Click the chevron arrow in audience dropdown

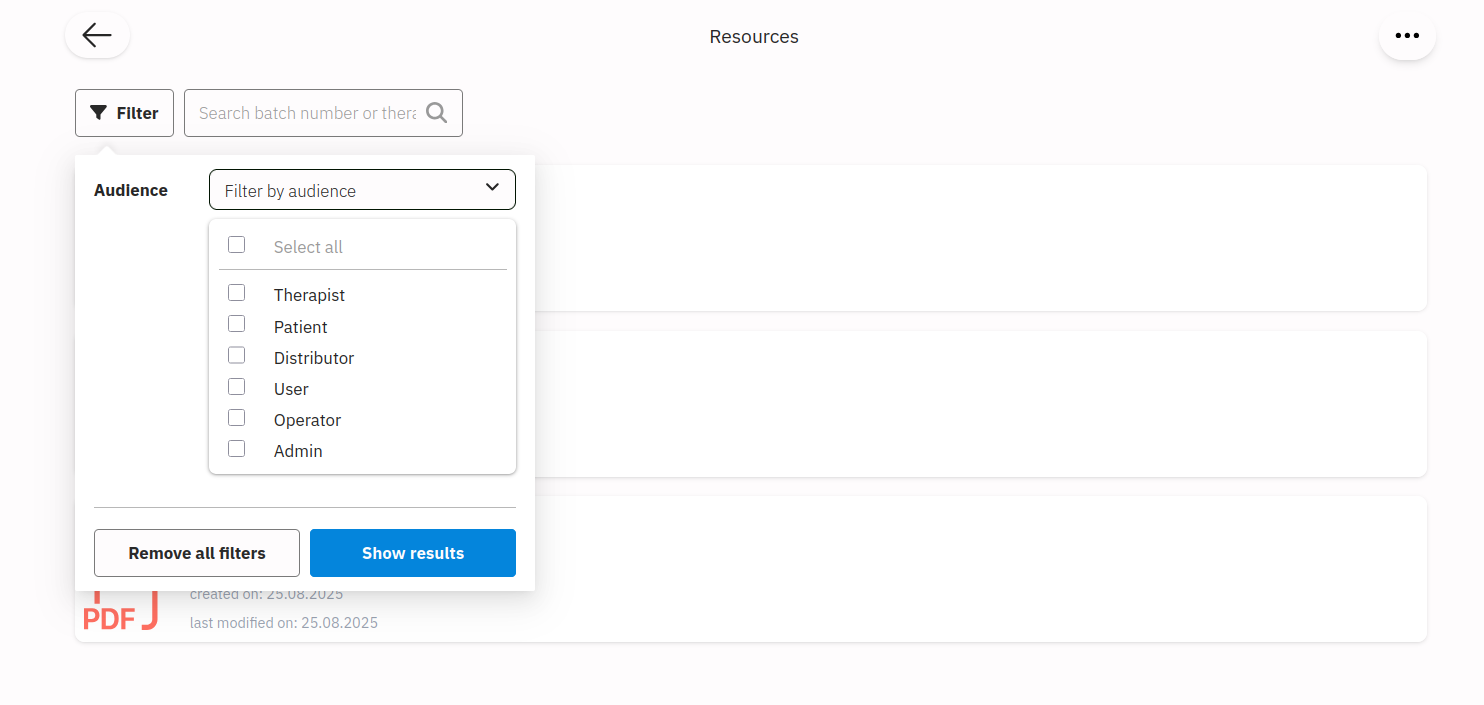coord(492,188)
